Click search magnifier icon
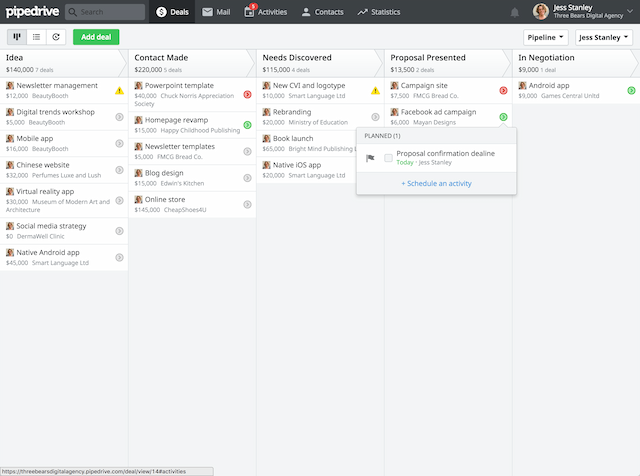The width and height of the screenshot is (640, 476). (73, 12)
